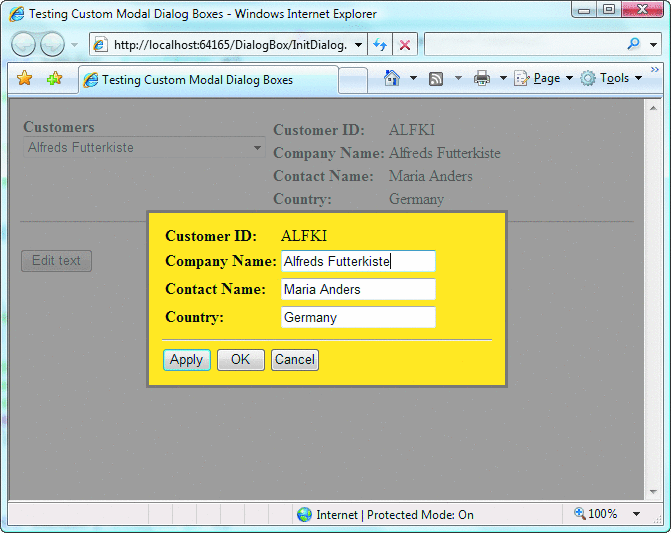
Task: Click the page icon in address bar
Action: pos(100,44)
